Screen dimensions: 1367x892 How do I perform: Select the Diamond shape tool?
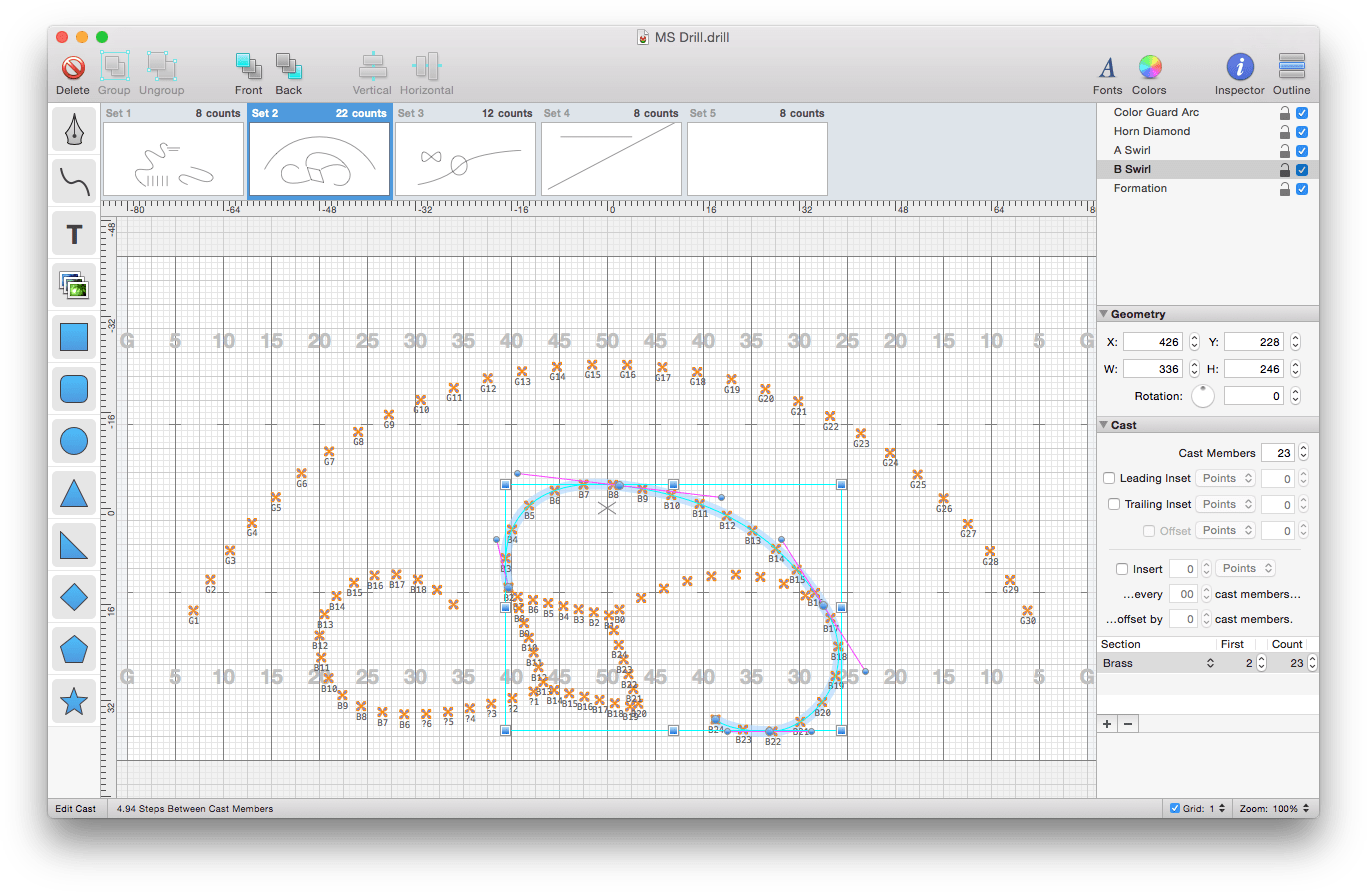pyautogui.click(x=73, y=597)
